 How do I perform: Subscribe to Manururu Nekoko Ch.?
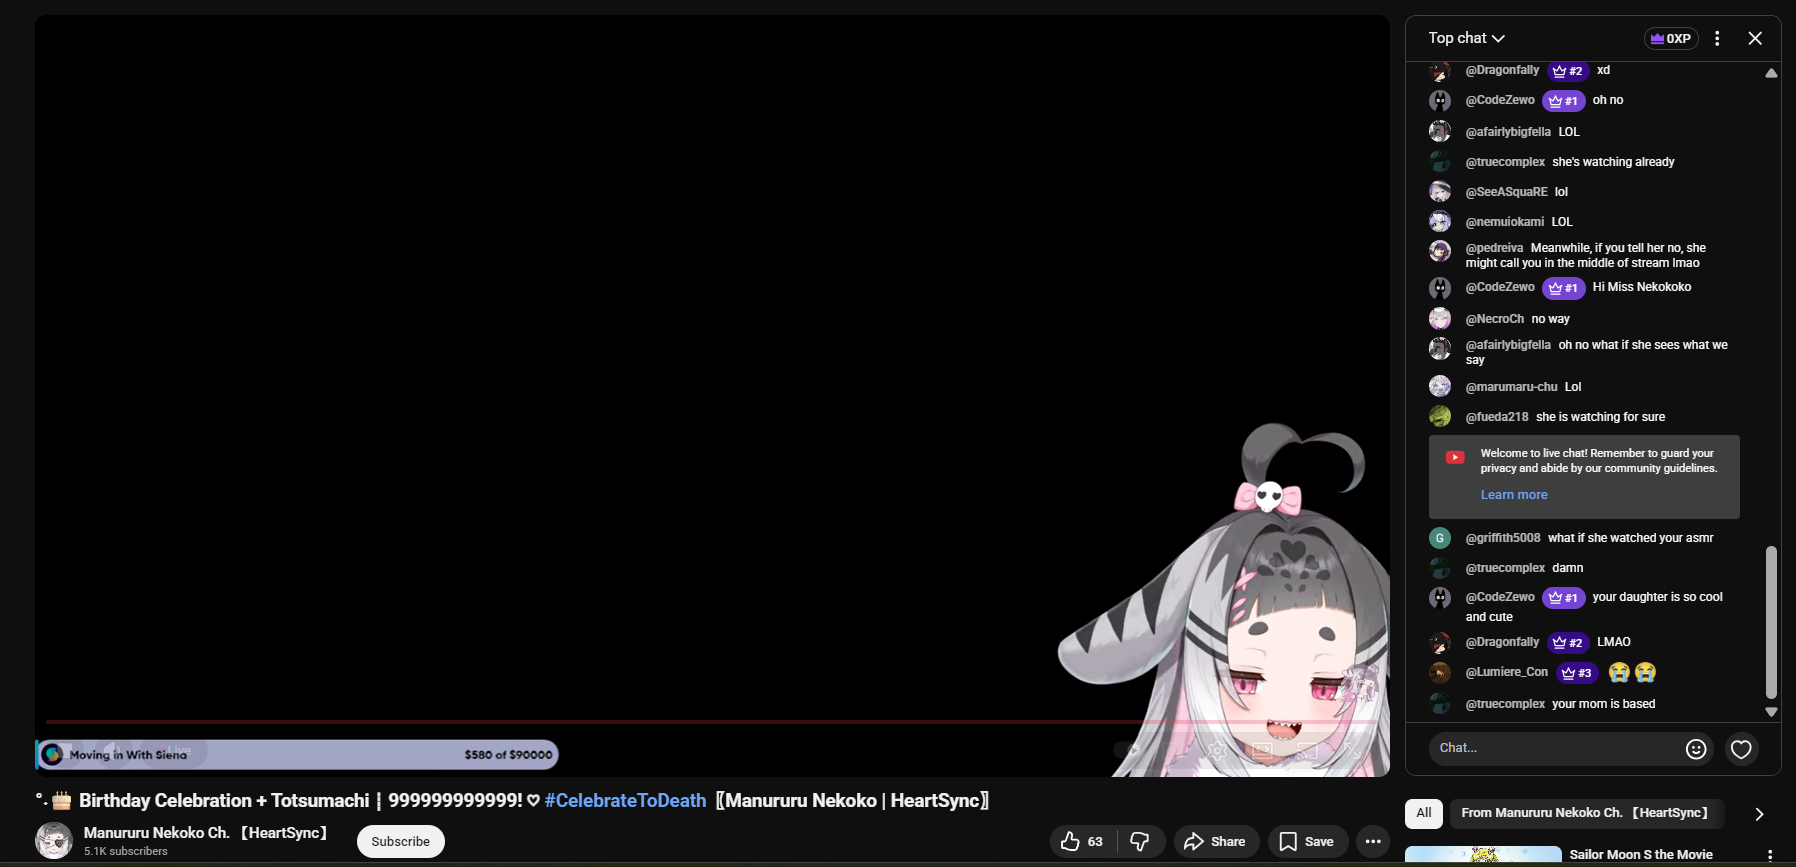tap(401, 842)
